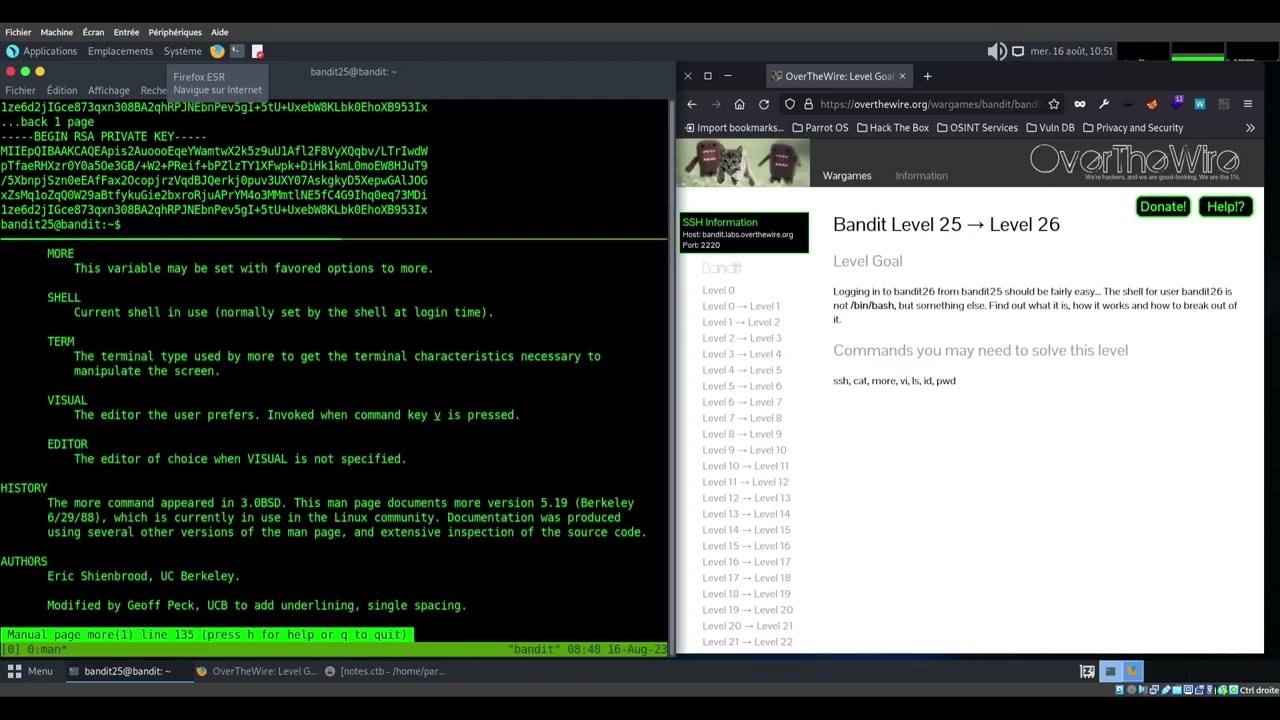Open the blue W extension icon
1280x720 pixels.
(x=1199, y=104)
